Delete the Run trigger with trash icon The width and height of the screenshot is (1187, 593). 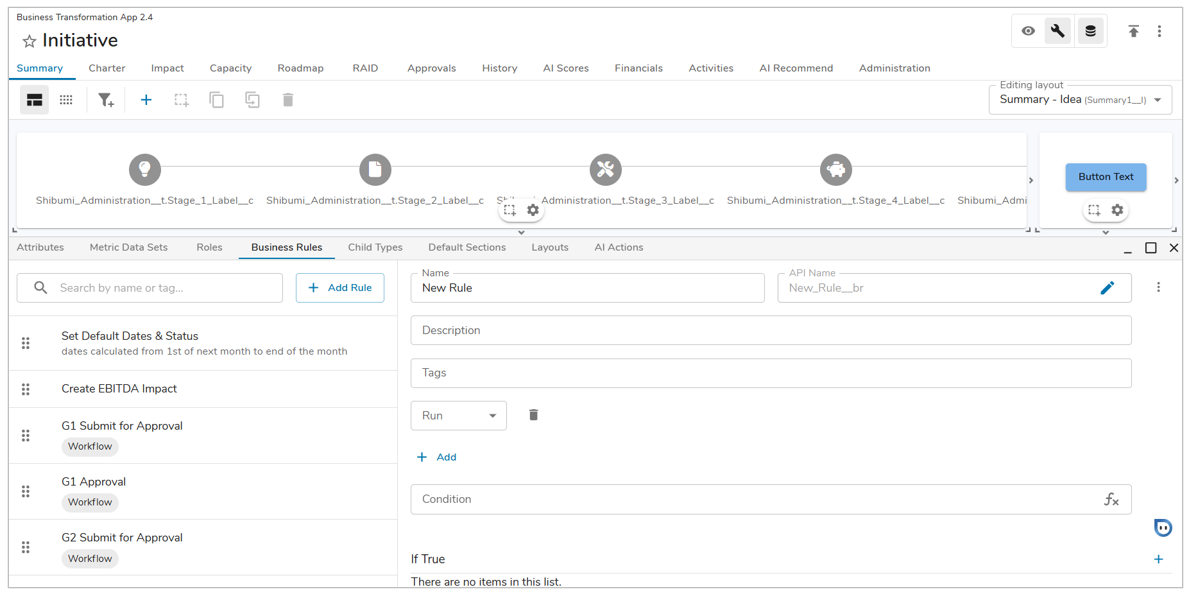point(533,415)
